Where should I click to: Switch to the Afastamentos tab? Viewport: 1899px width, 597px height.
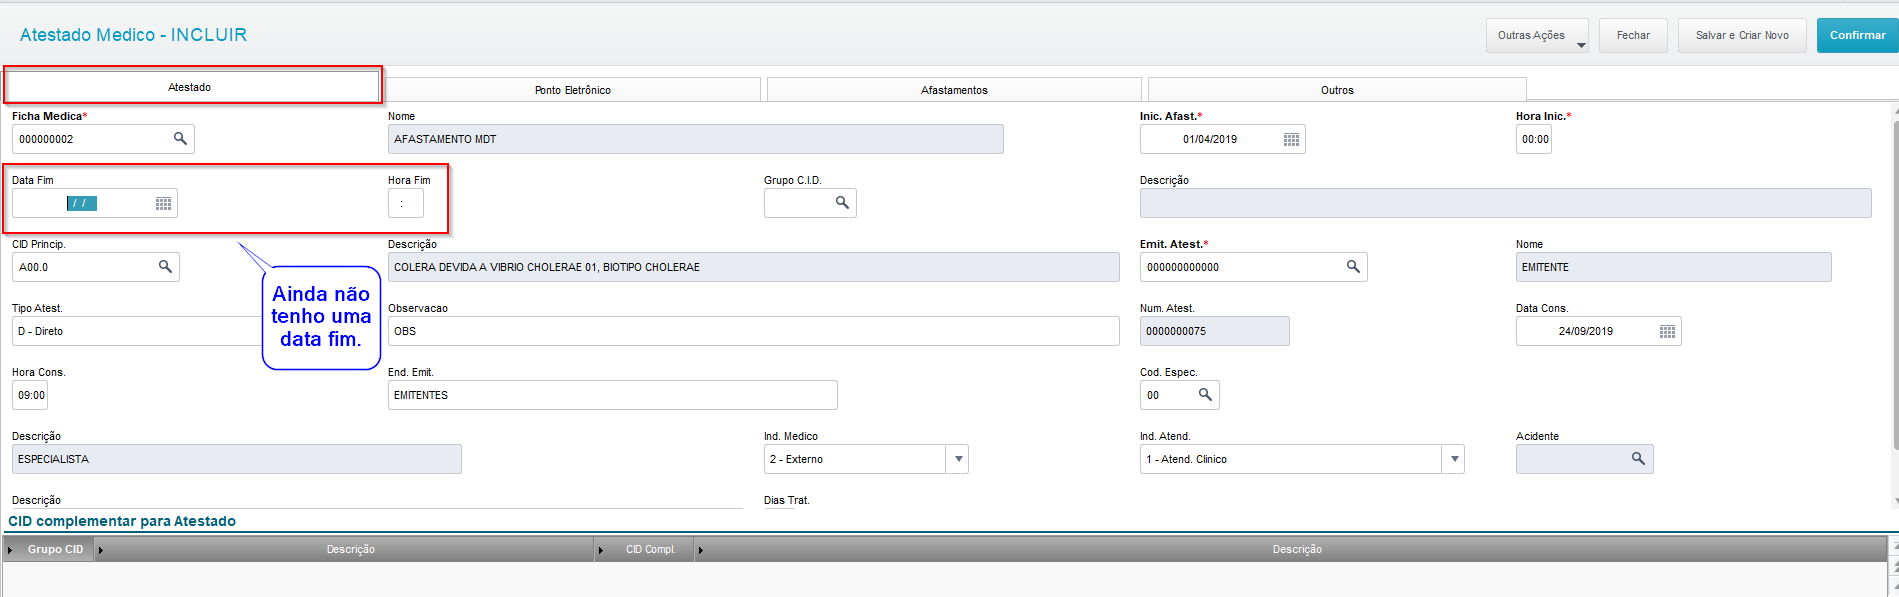[954, 90]
